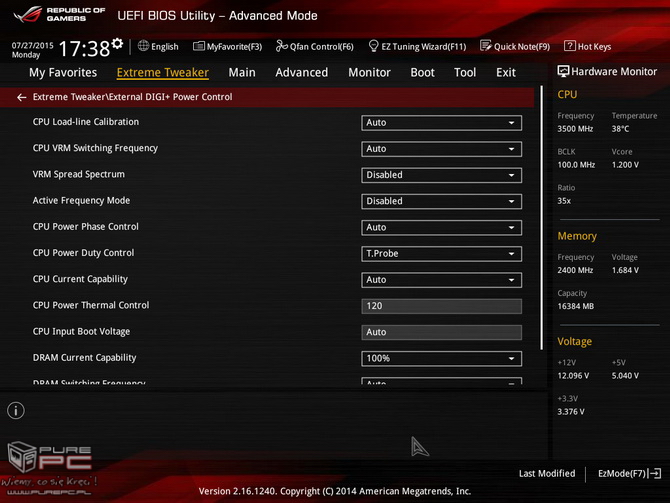
Task: Click the language globe icon
Action: point(143,46)
